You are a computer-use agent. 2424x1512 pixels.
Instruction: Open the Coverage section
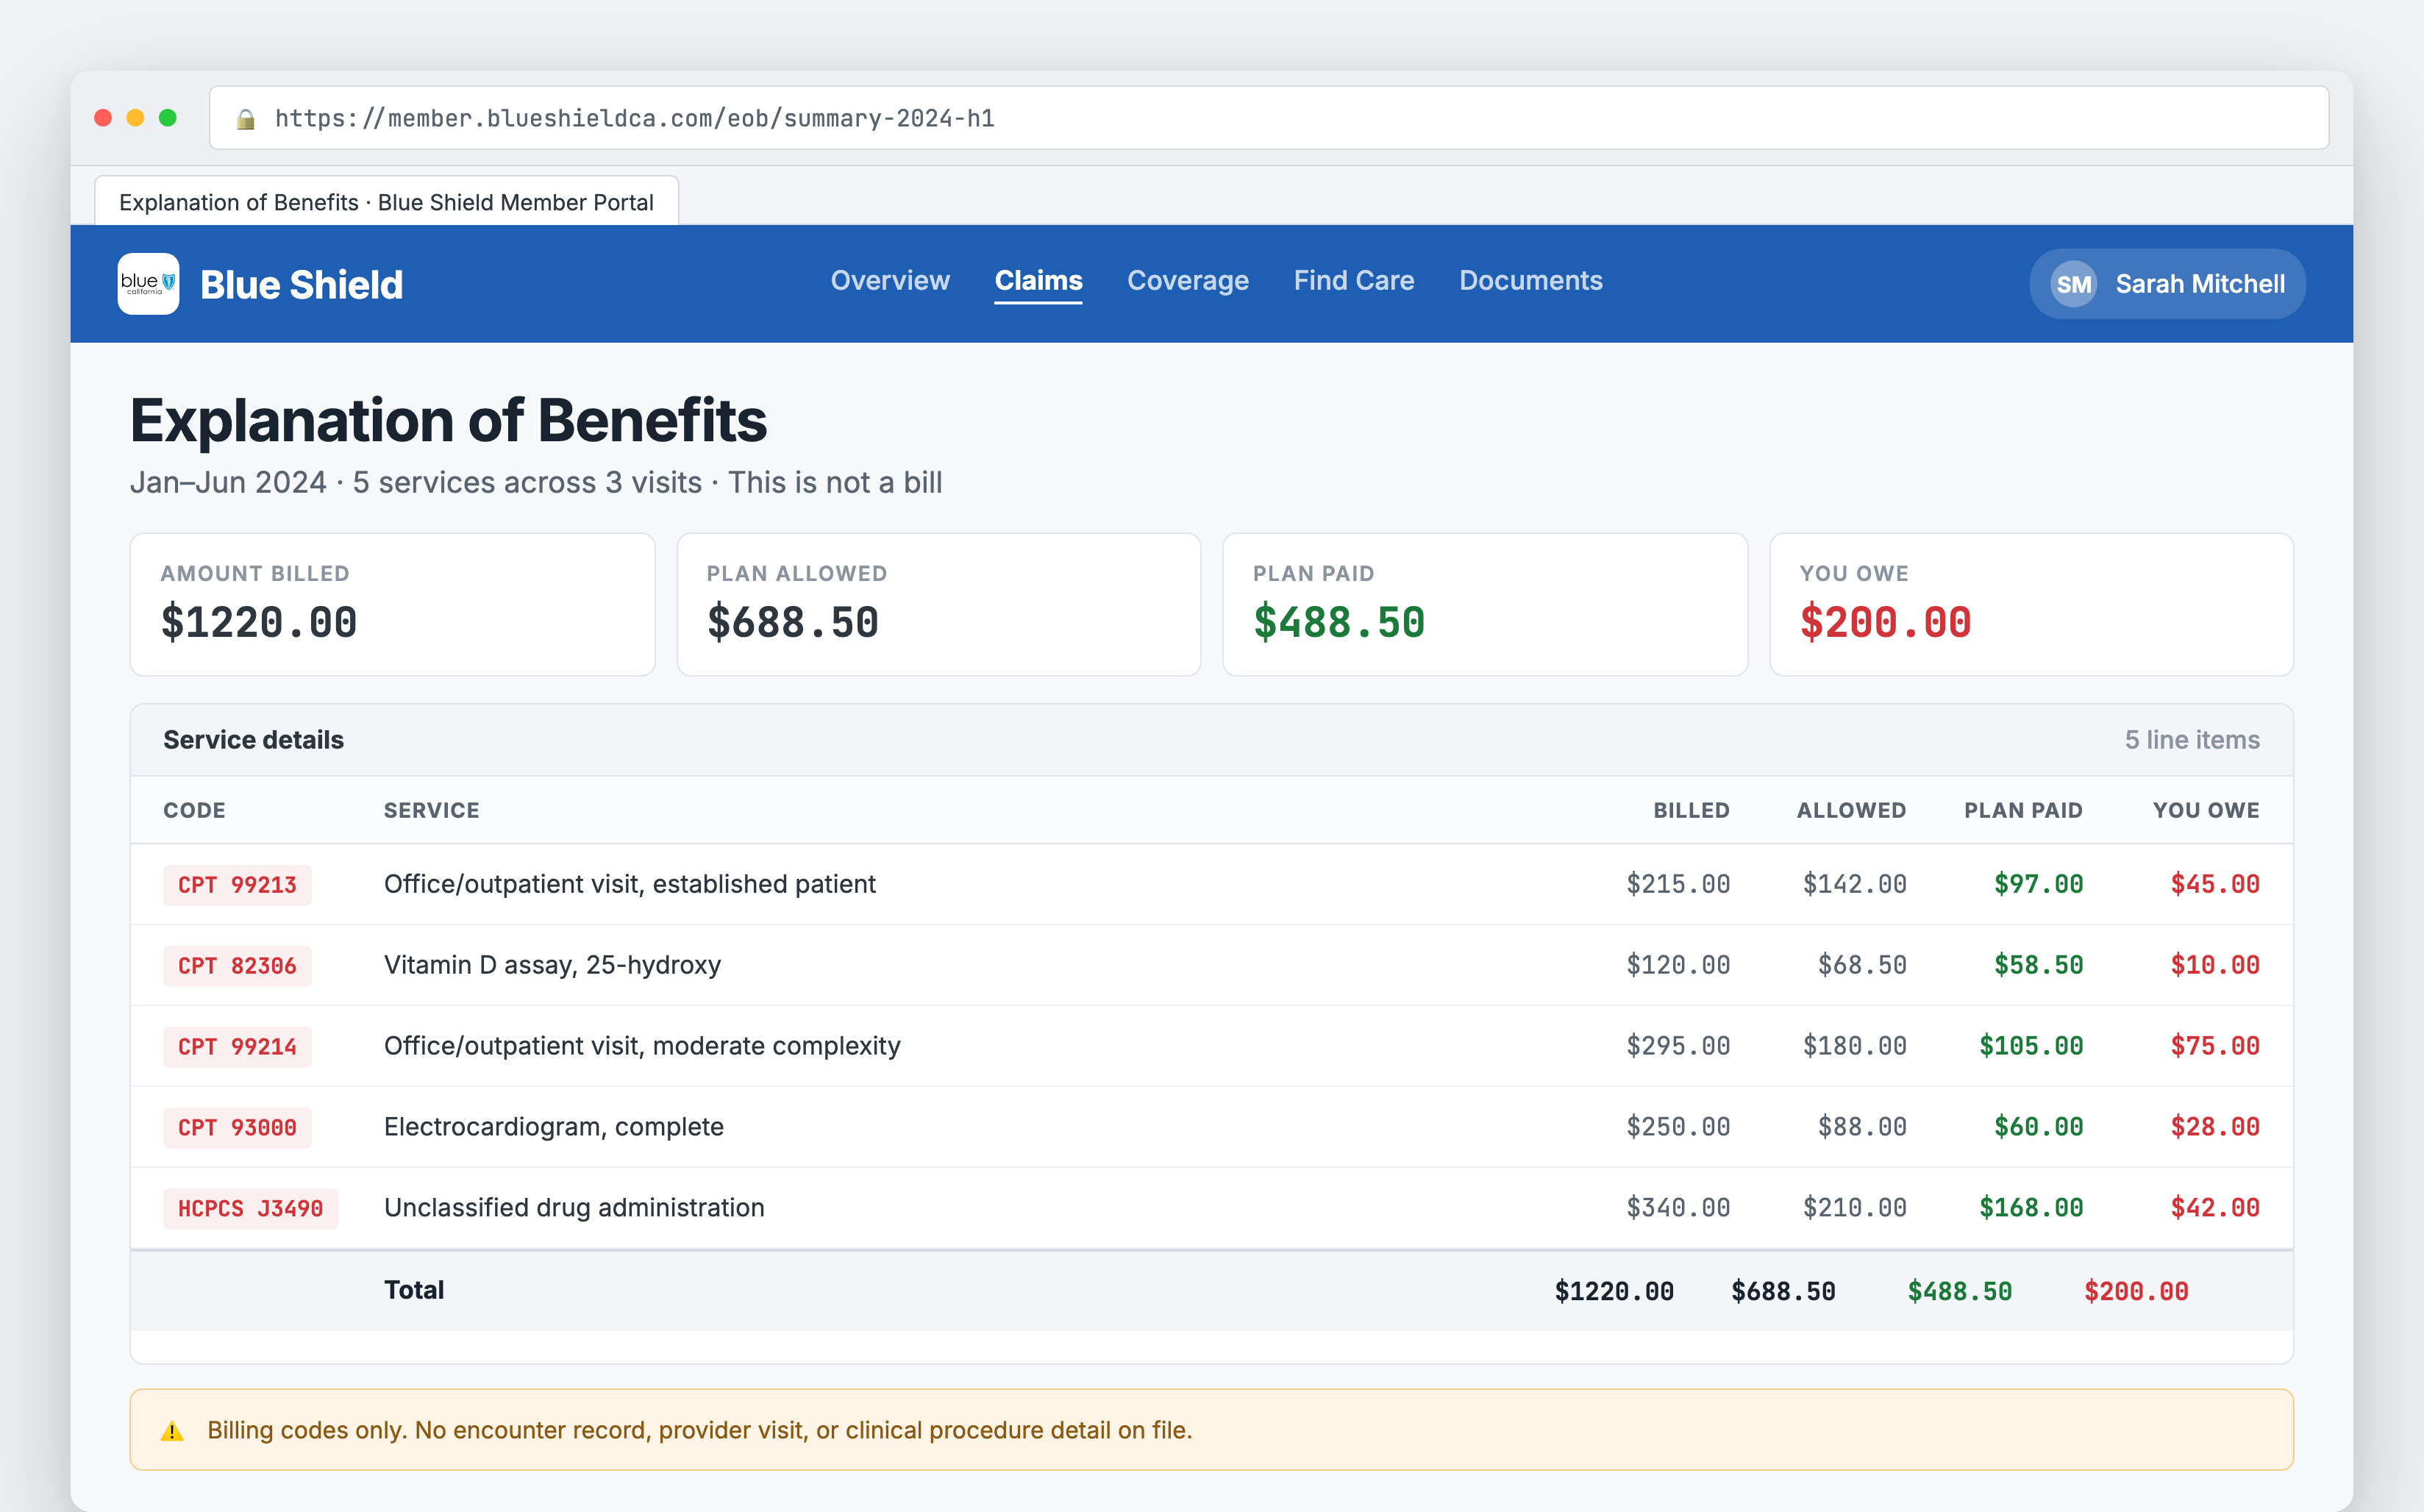pos(1188,281)
